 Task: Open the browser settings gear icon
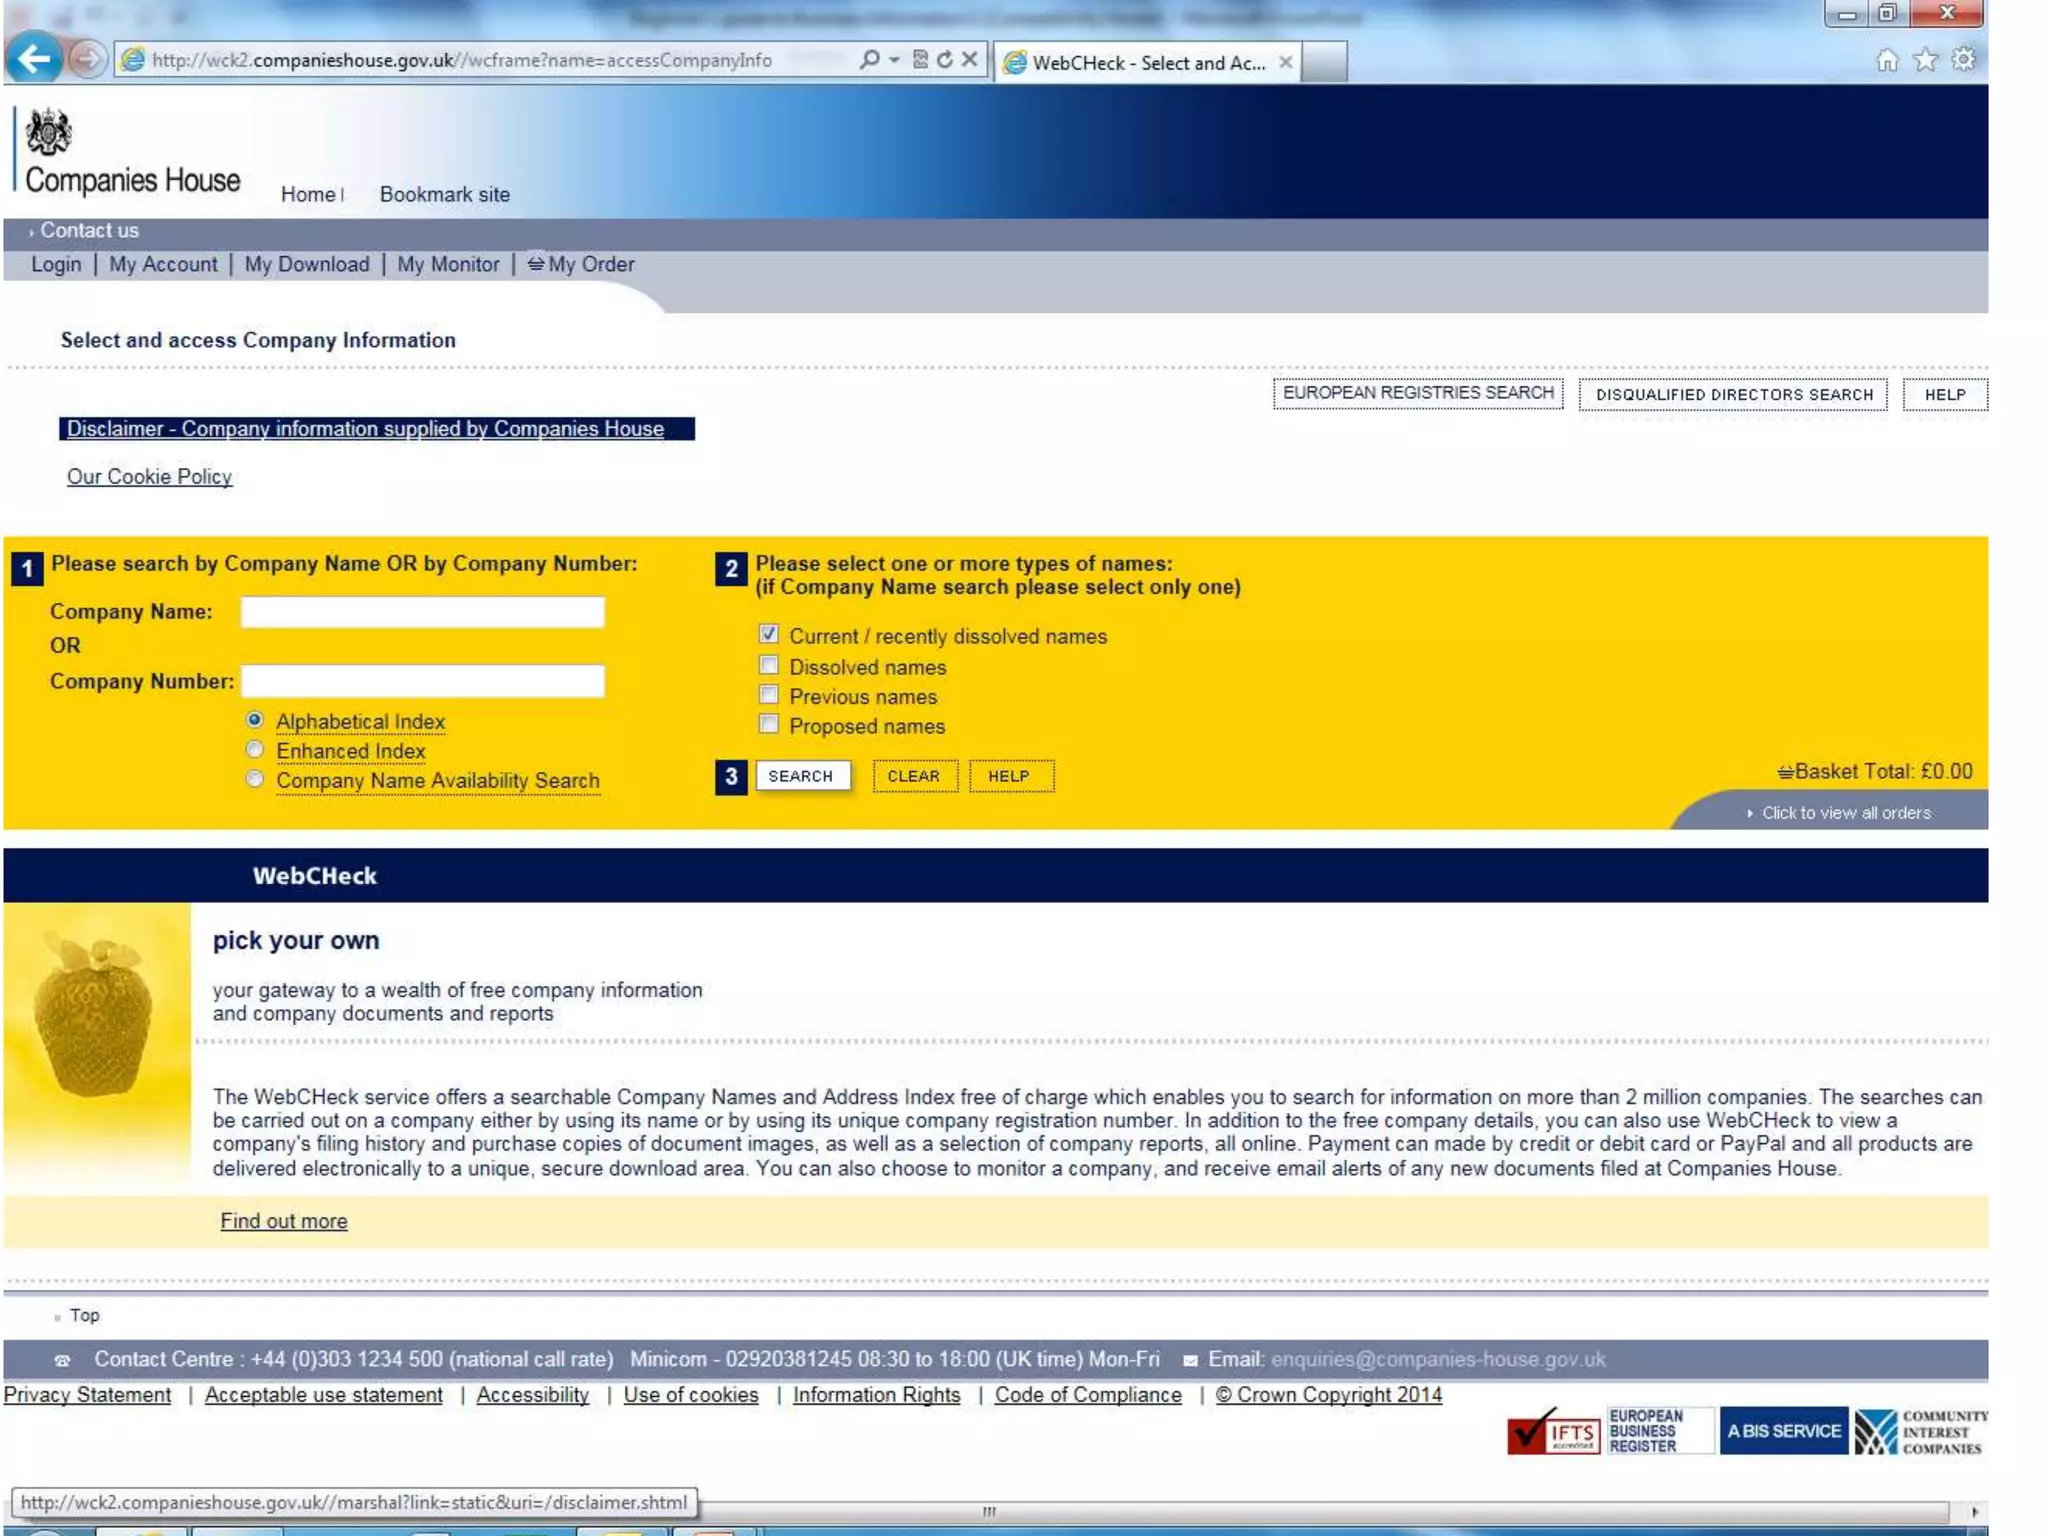[1964, 60]
